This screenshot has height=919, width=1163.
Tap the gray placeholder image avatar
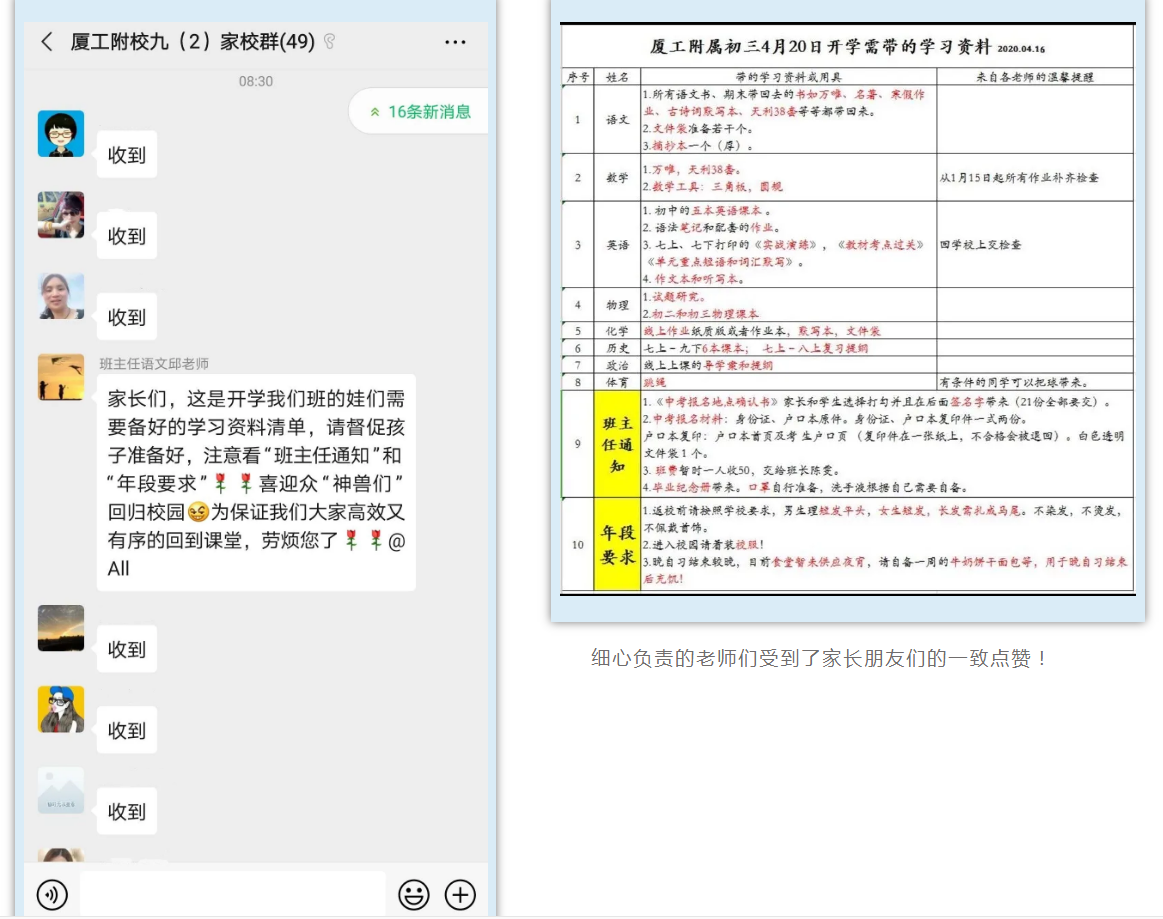click(61, 790)
